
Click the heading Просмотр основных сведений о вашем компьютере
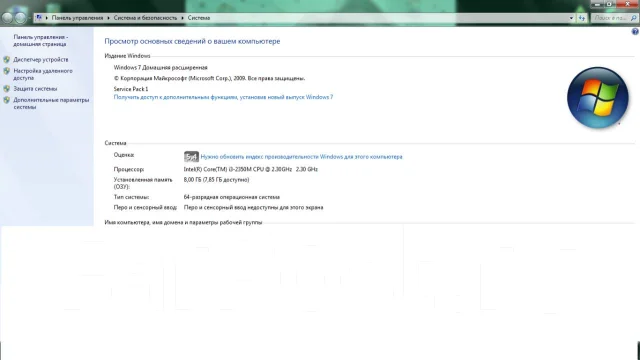tap(192, 41)
